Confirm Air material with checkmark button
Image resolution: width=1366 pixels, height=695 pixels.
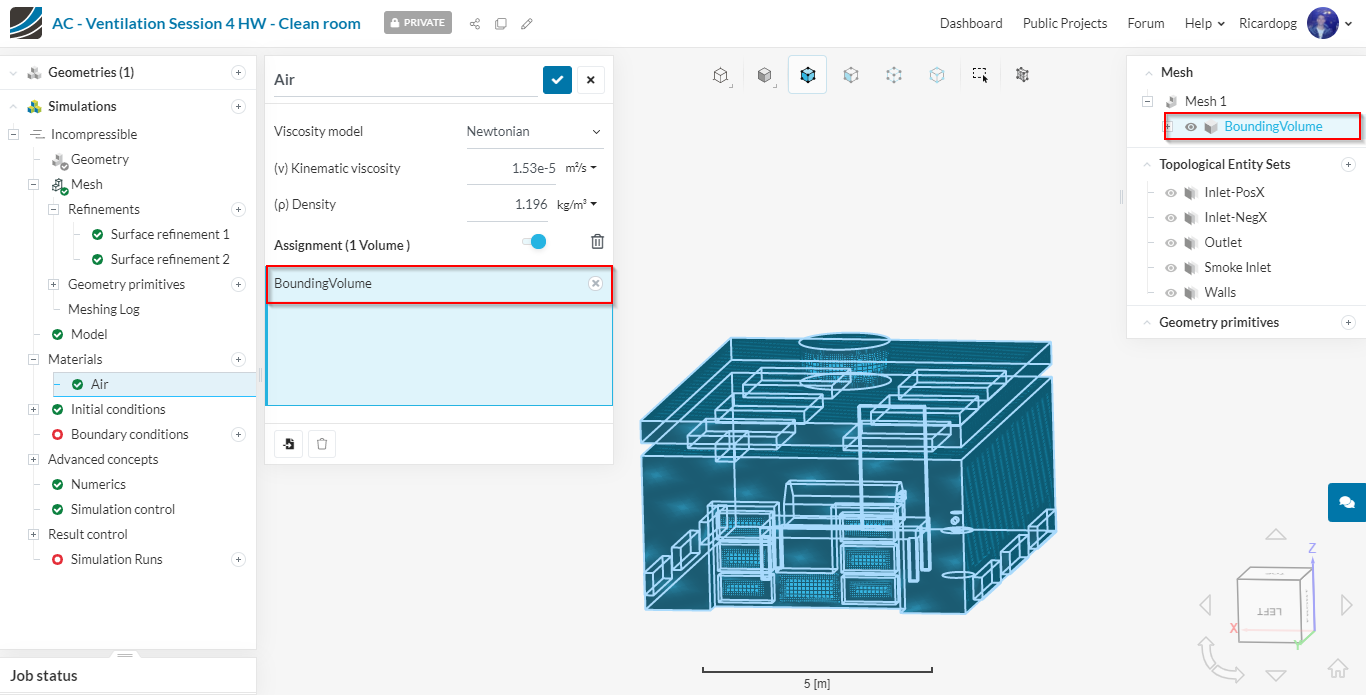(557, 80)
